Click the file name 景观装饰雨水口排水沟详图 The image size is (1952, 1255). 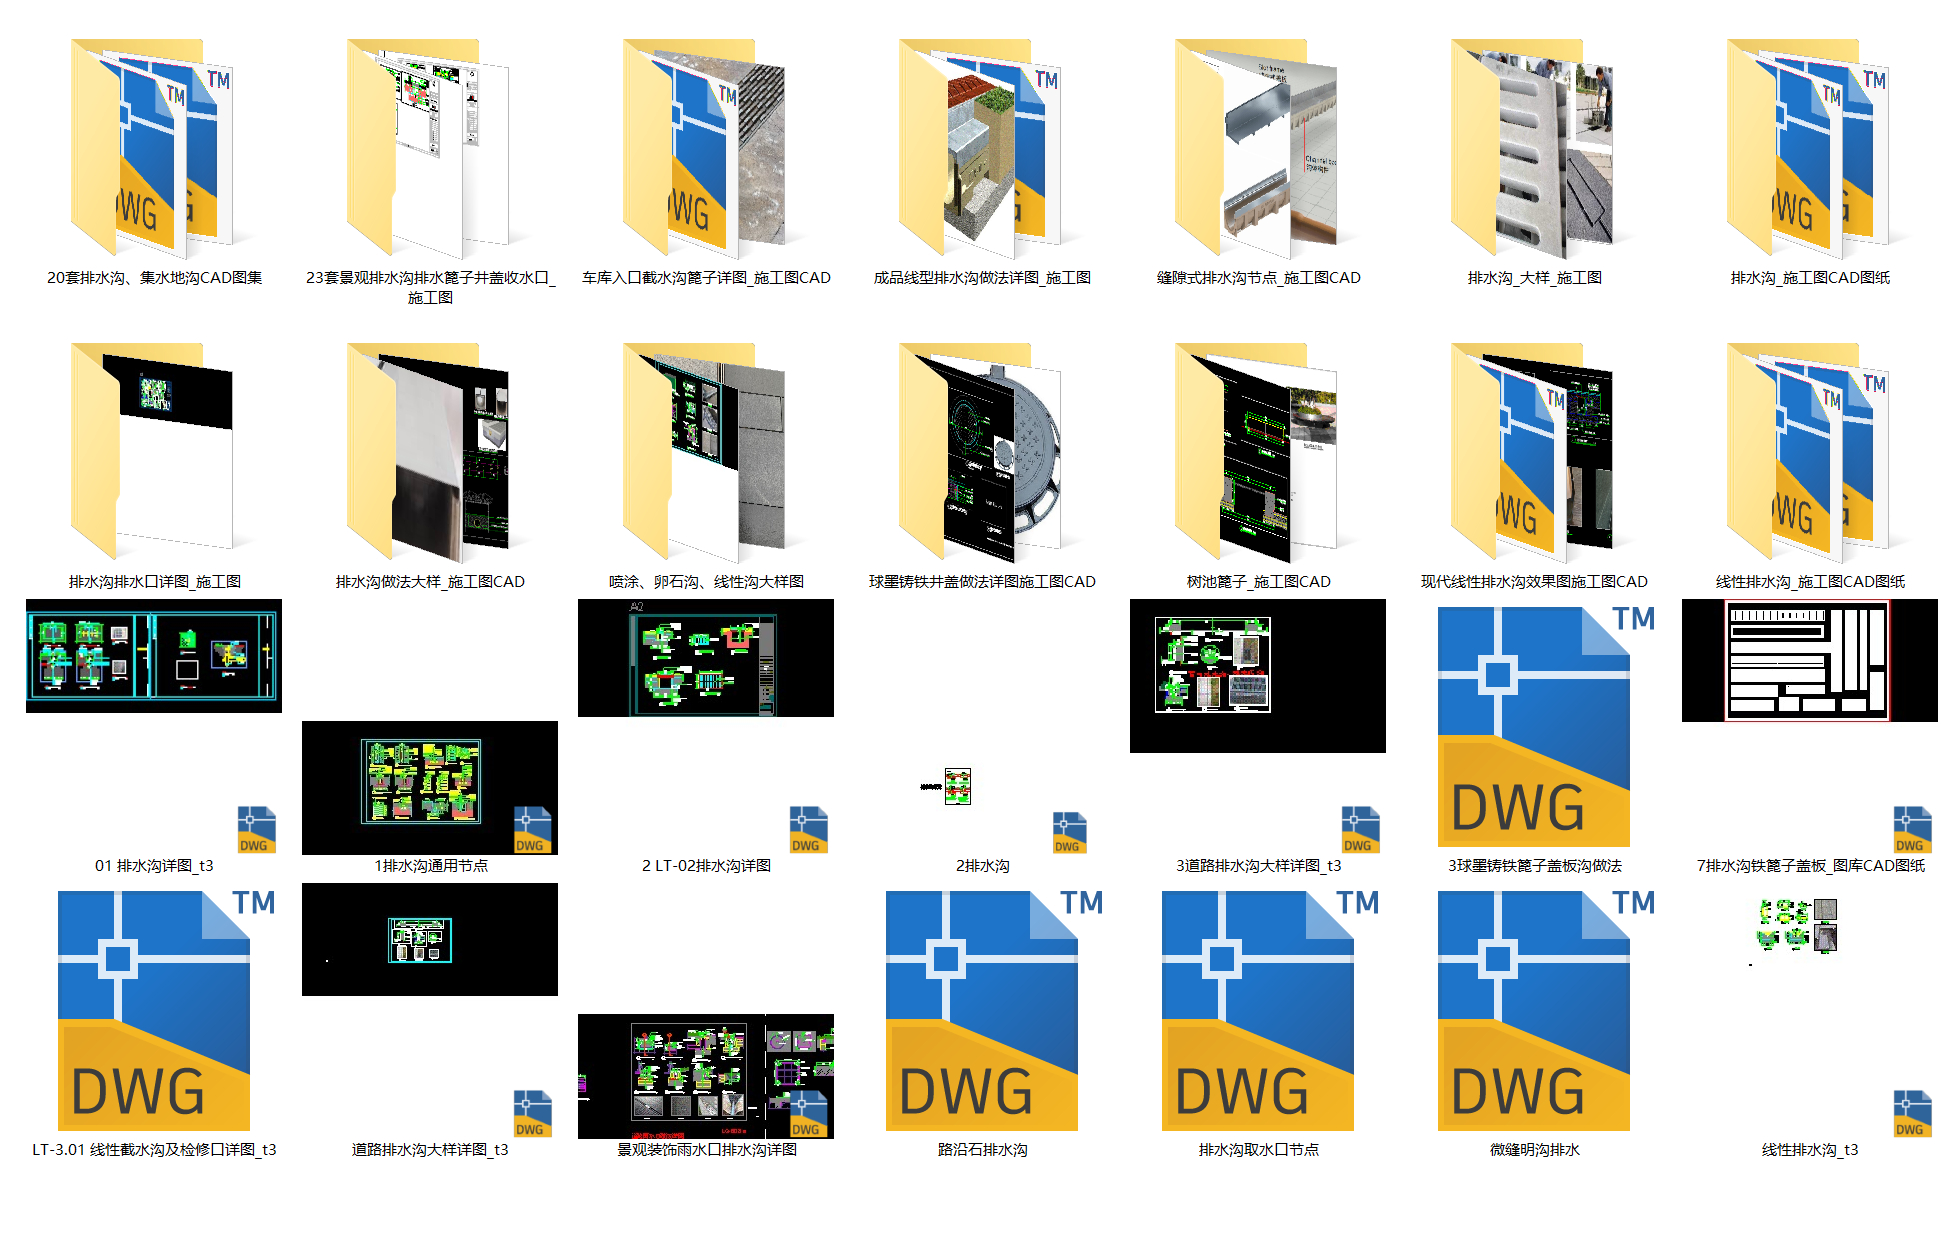click(x=706, y=1150)
